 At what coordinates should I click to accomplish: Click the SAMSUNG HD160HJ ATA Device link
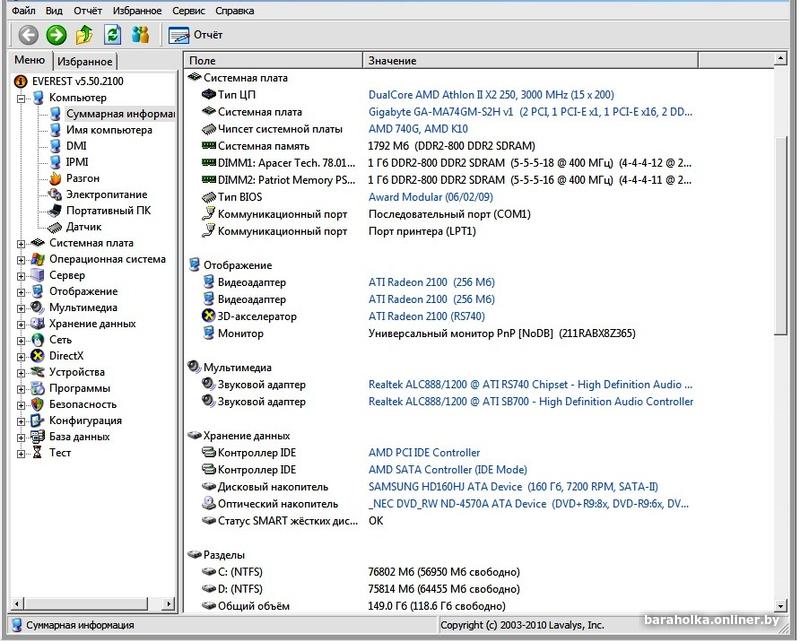pyautogui.click(x=446, y=487)
